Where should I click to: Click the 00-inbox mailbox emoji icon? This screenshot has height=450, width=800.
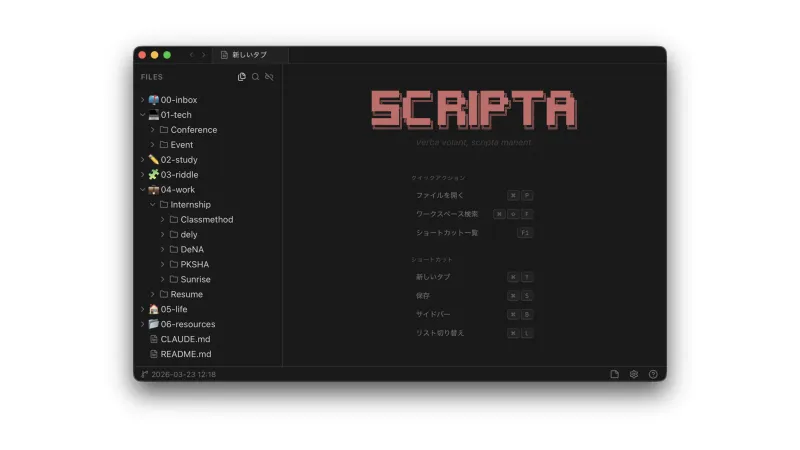pyautogui.click(x=154, y=100)
